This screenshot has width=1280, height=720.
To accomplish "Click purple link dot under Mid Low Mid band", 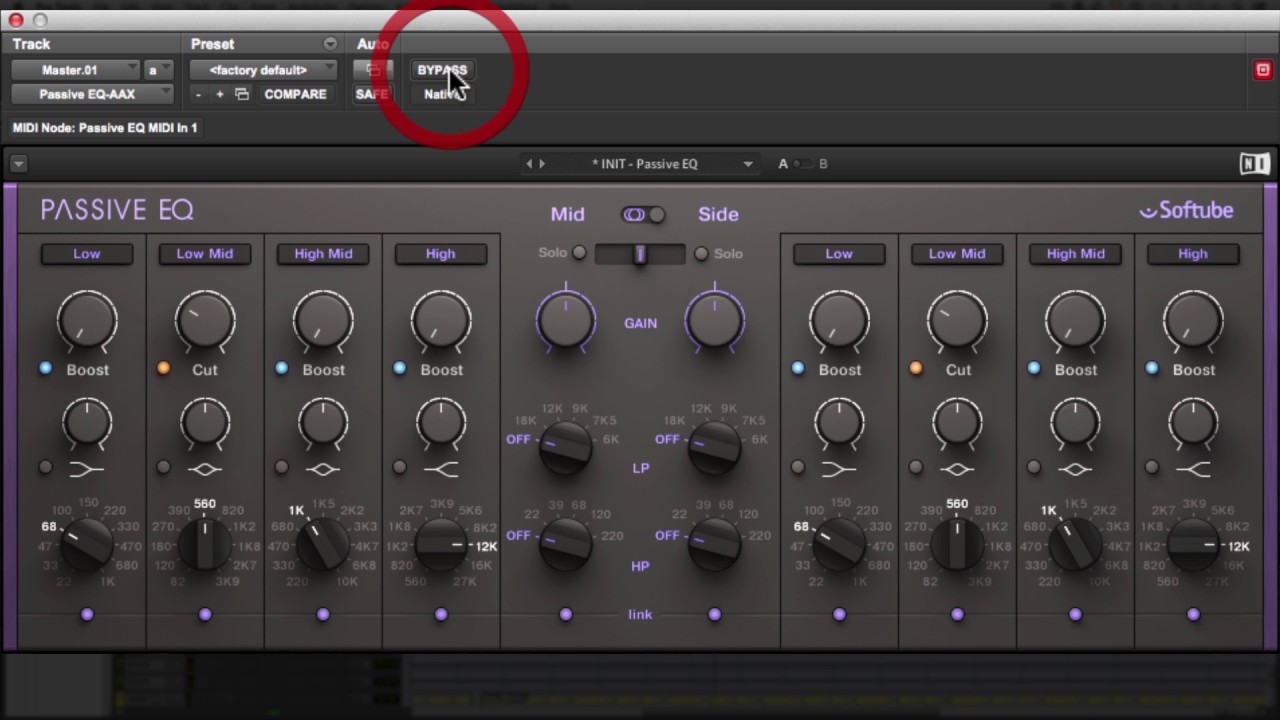I will click(205, 614).
